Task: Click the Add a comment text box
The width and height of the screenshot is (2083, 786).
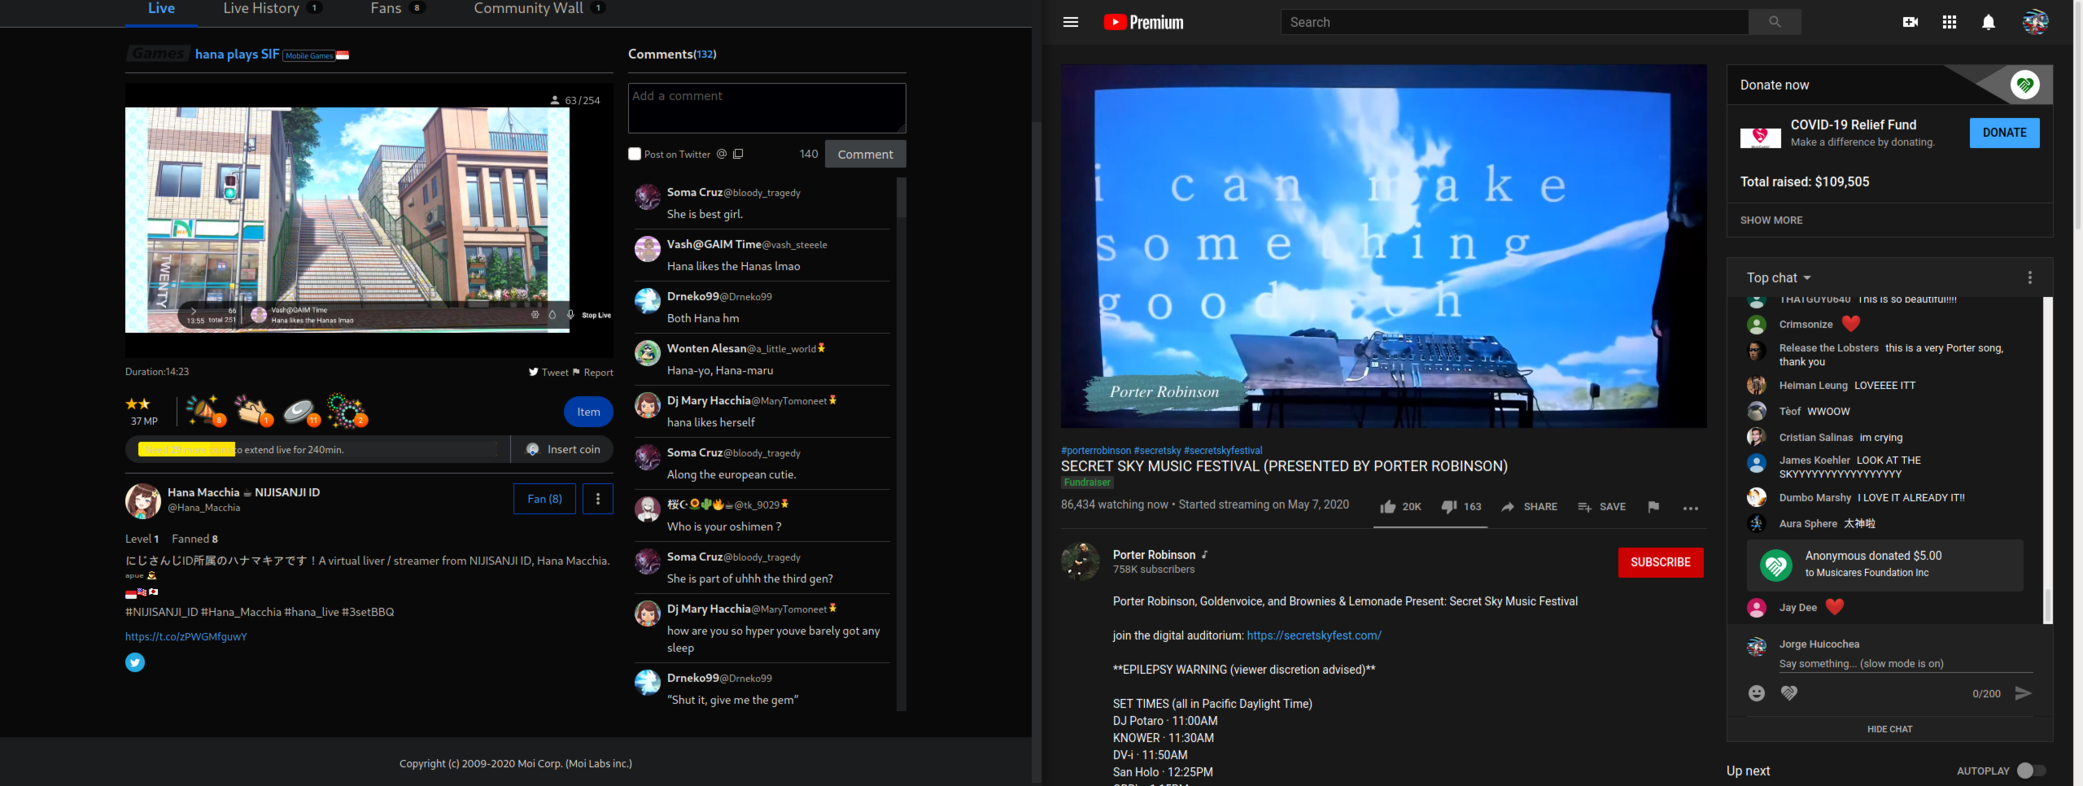Action: coord(766,108)
